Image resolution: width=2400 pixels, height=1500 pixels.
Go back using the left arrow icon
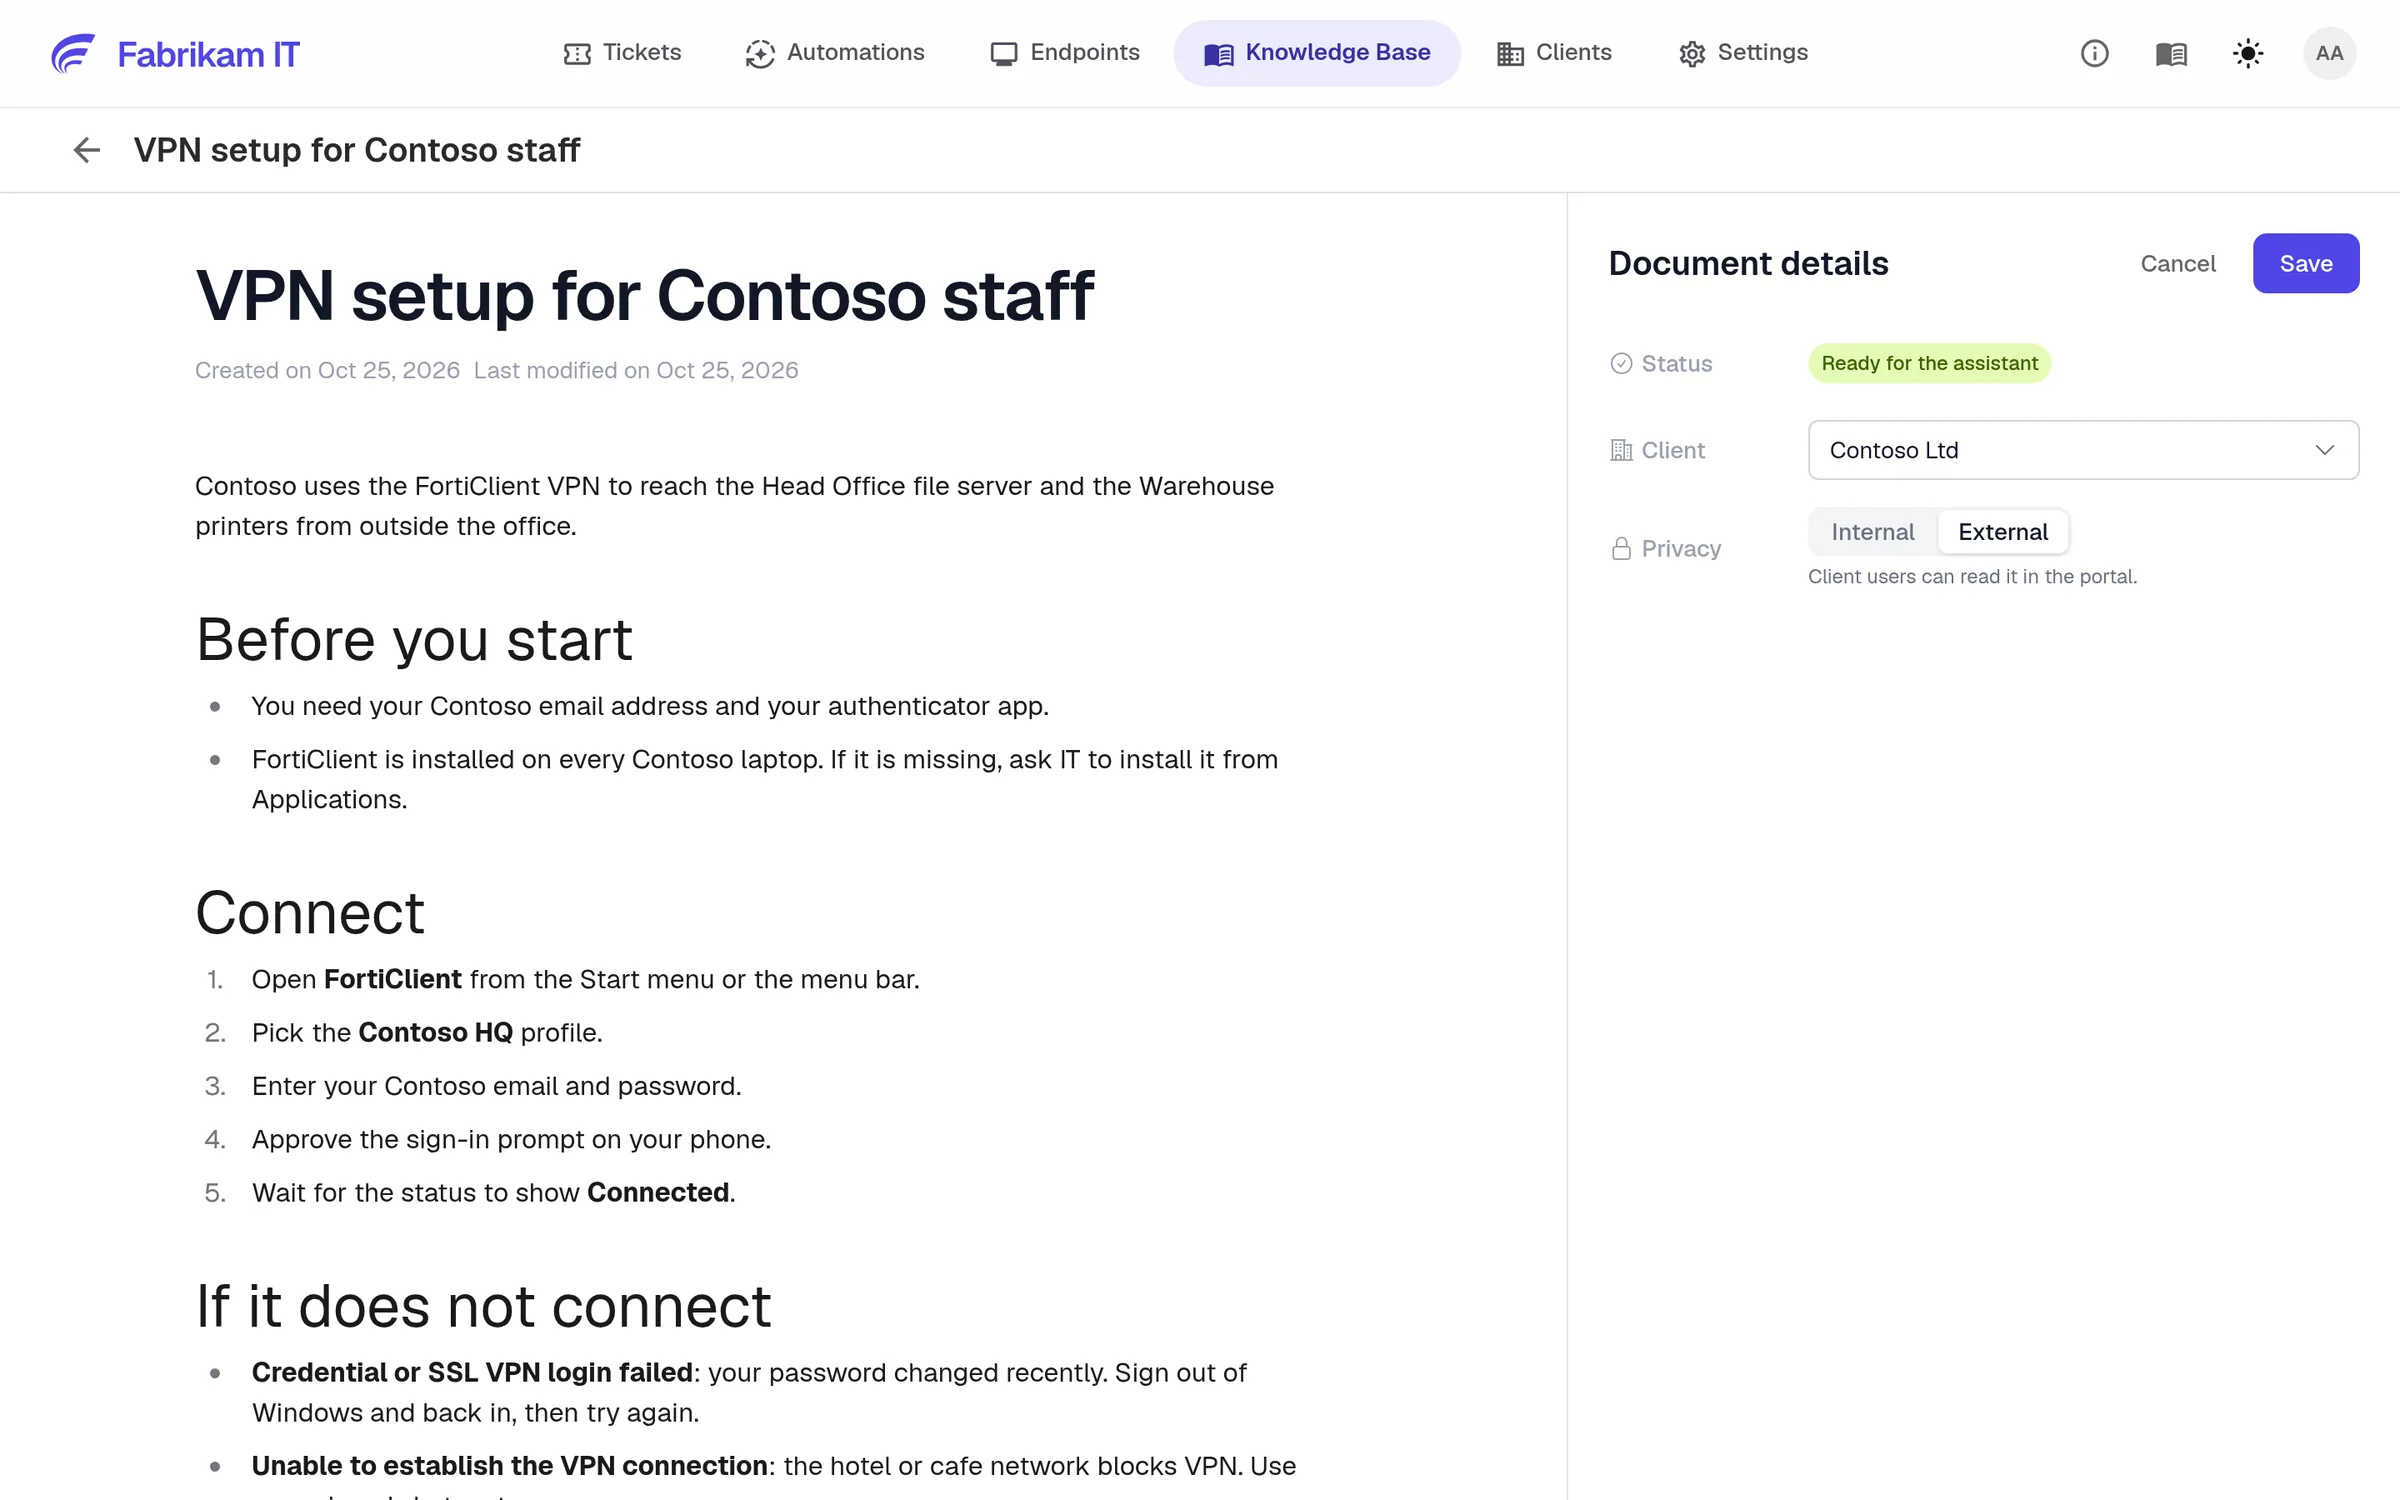(87, 150)
